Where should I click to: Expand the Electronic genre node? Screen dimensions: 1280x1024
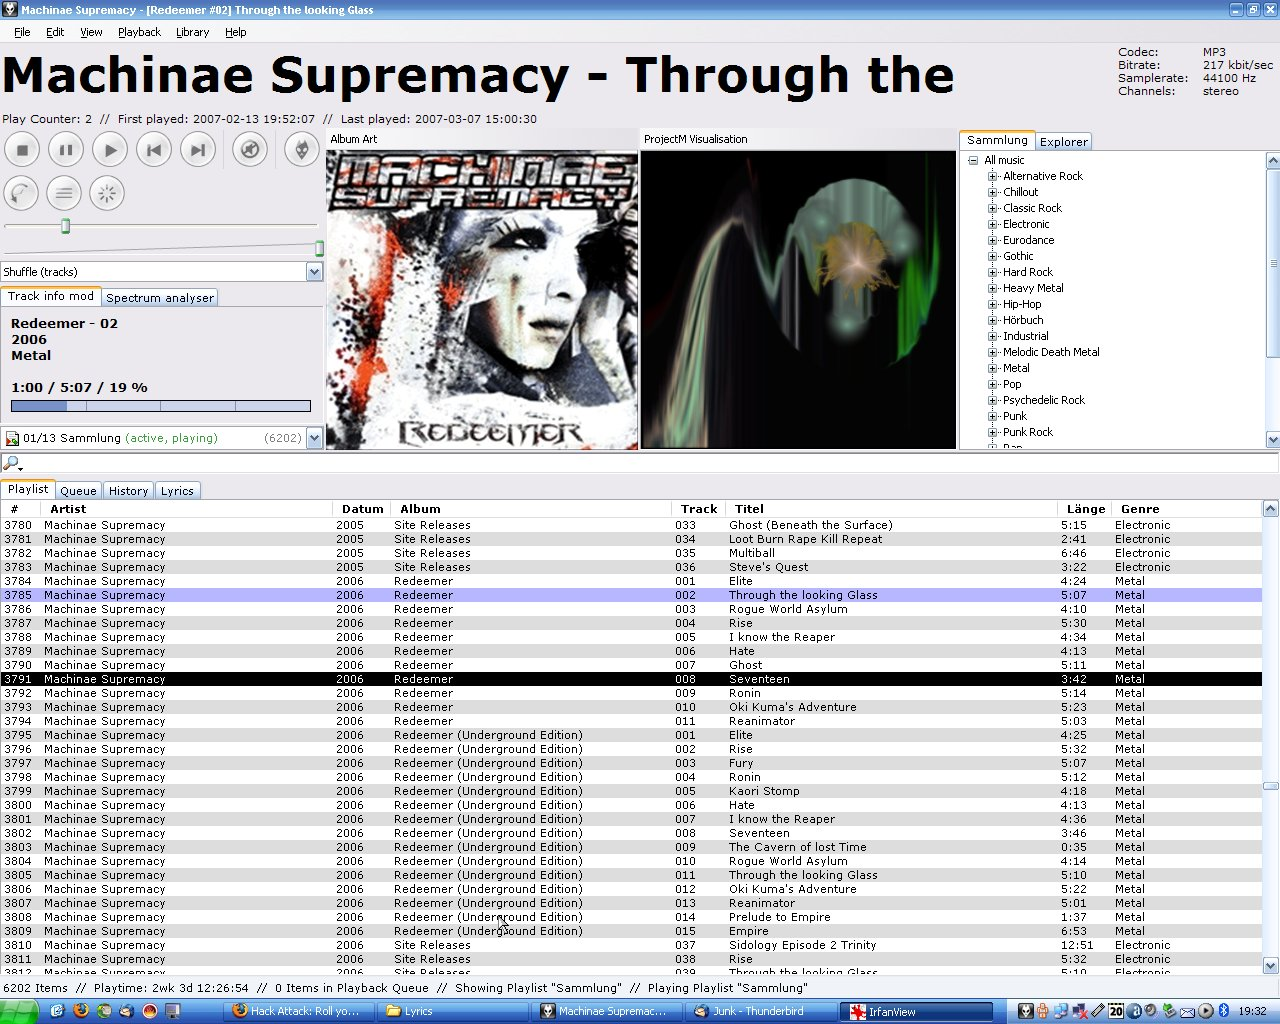click(993, 224)
